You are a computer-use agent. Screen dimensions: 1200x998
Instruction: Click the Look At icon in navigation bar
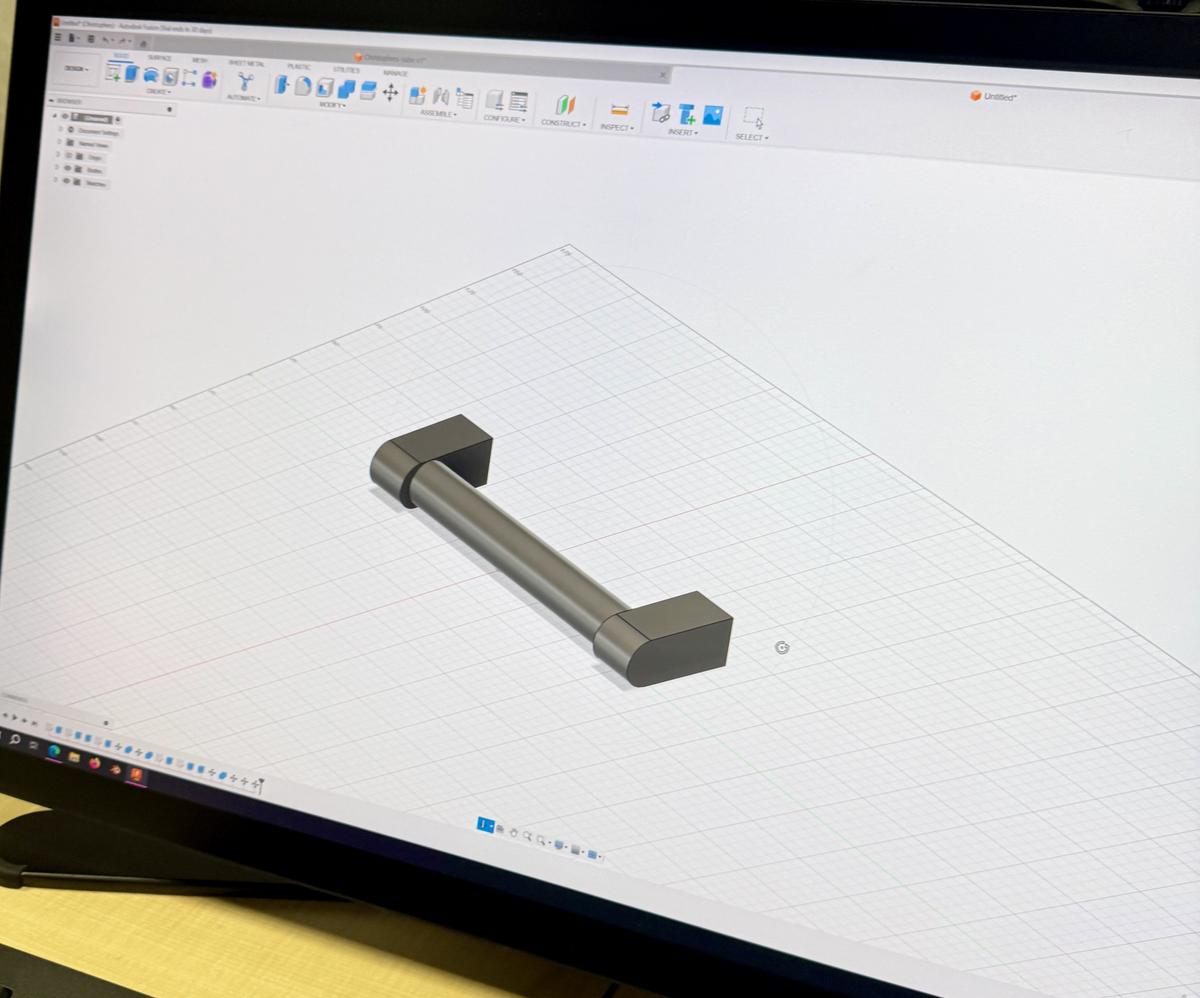500,829
